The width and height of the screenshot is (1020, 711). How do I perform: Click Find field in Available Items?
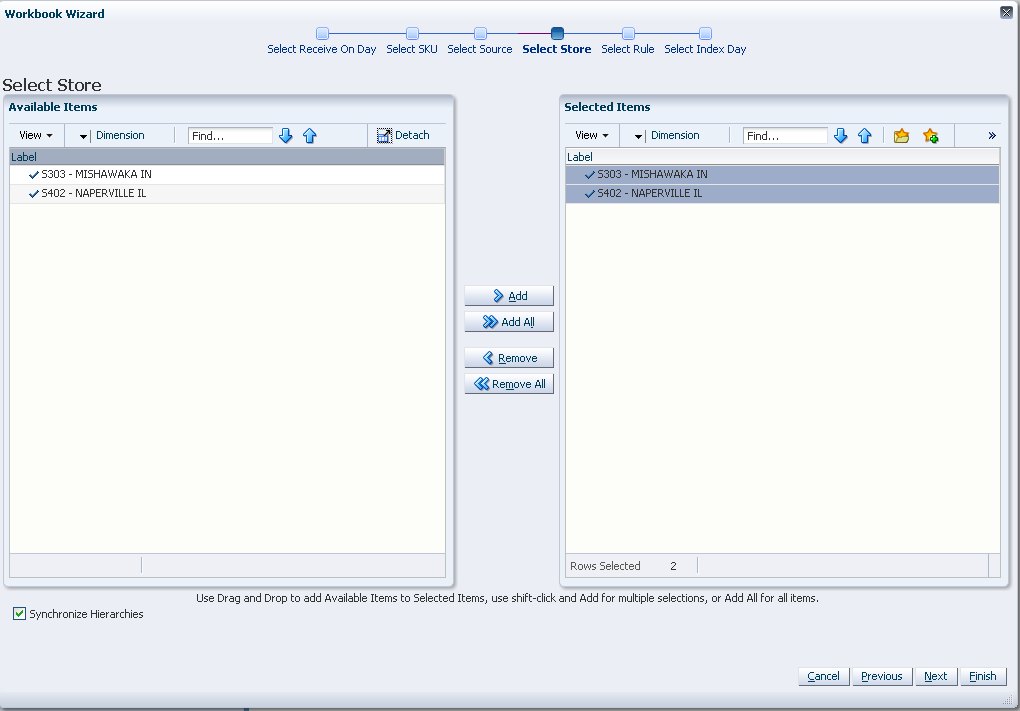click(230, 135)
